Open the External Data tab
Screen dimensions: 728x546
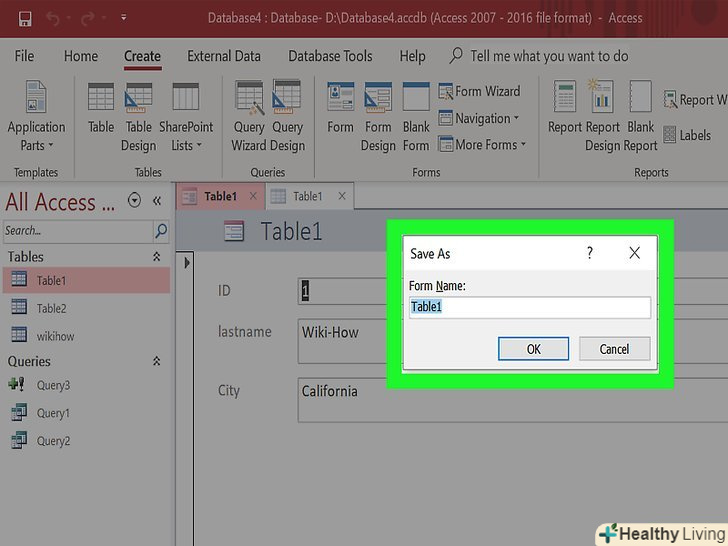(x=224, y=56)
